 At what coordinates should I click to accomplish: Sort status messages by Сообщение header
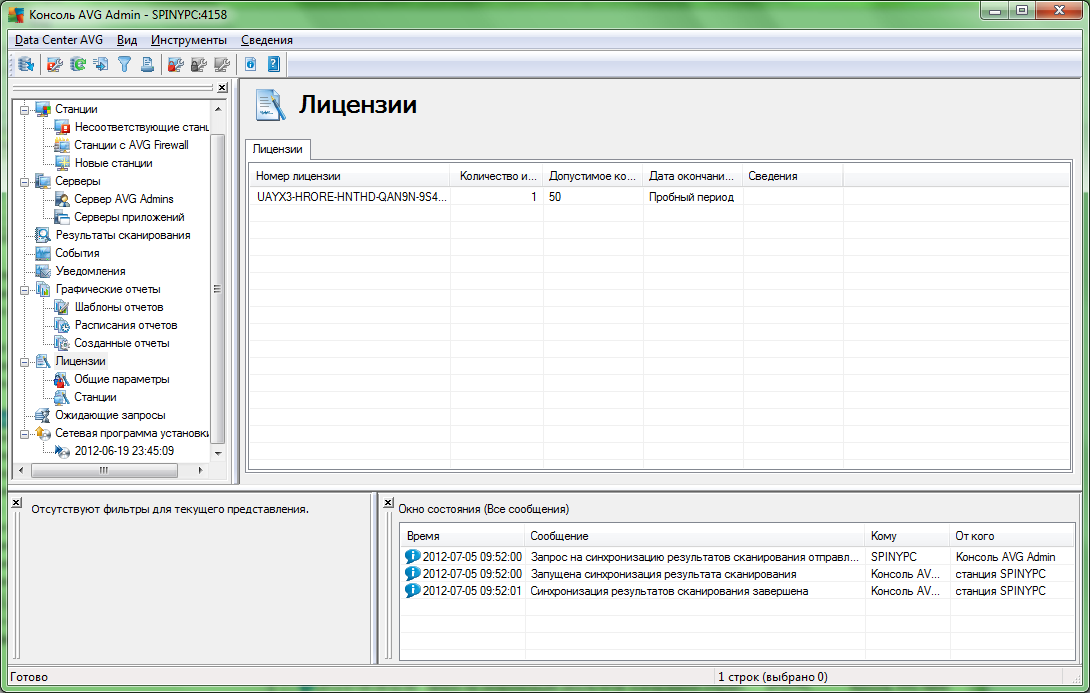tap(694, 536)
